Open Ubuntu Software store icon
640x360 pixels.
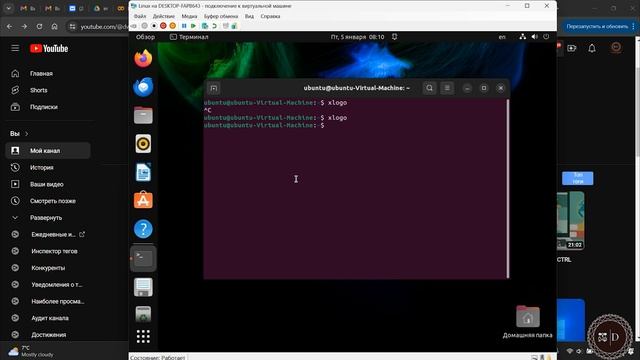tap(143, 200)
